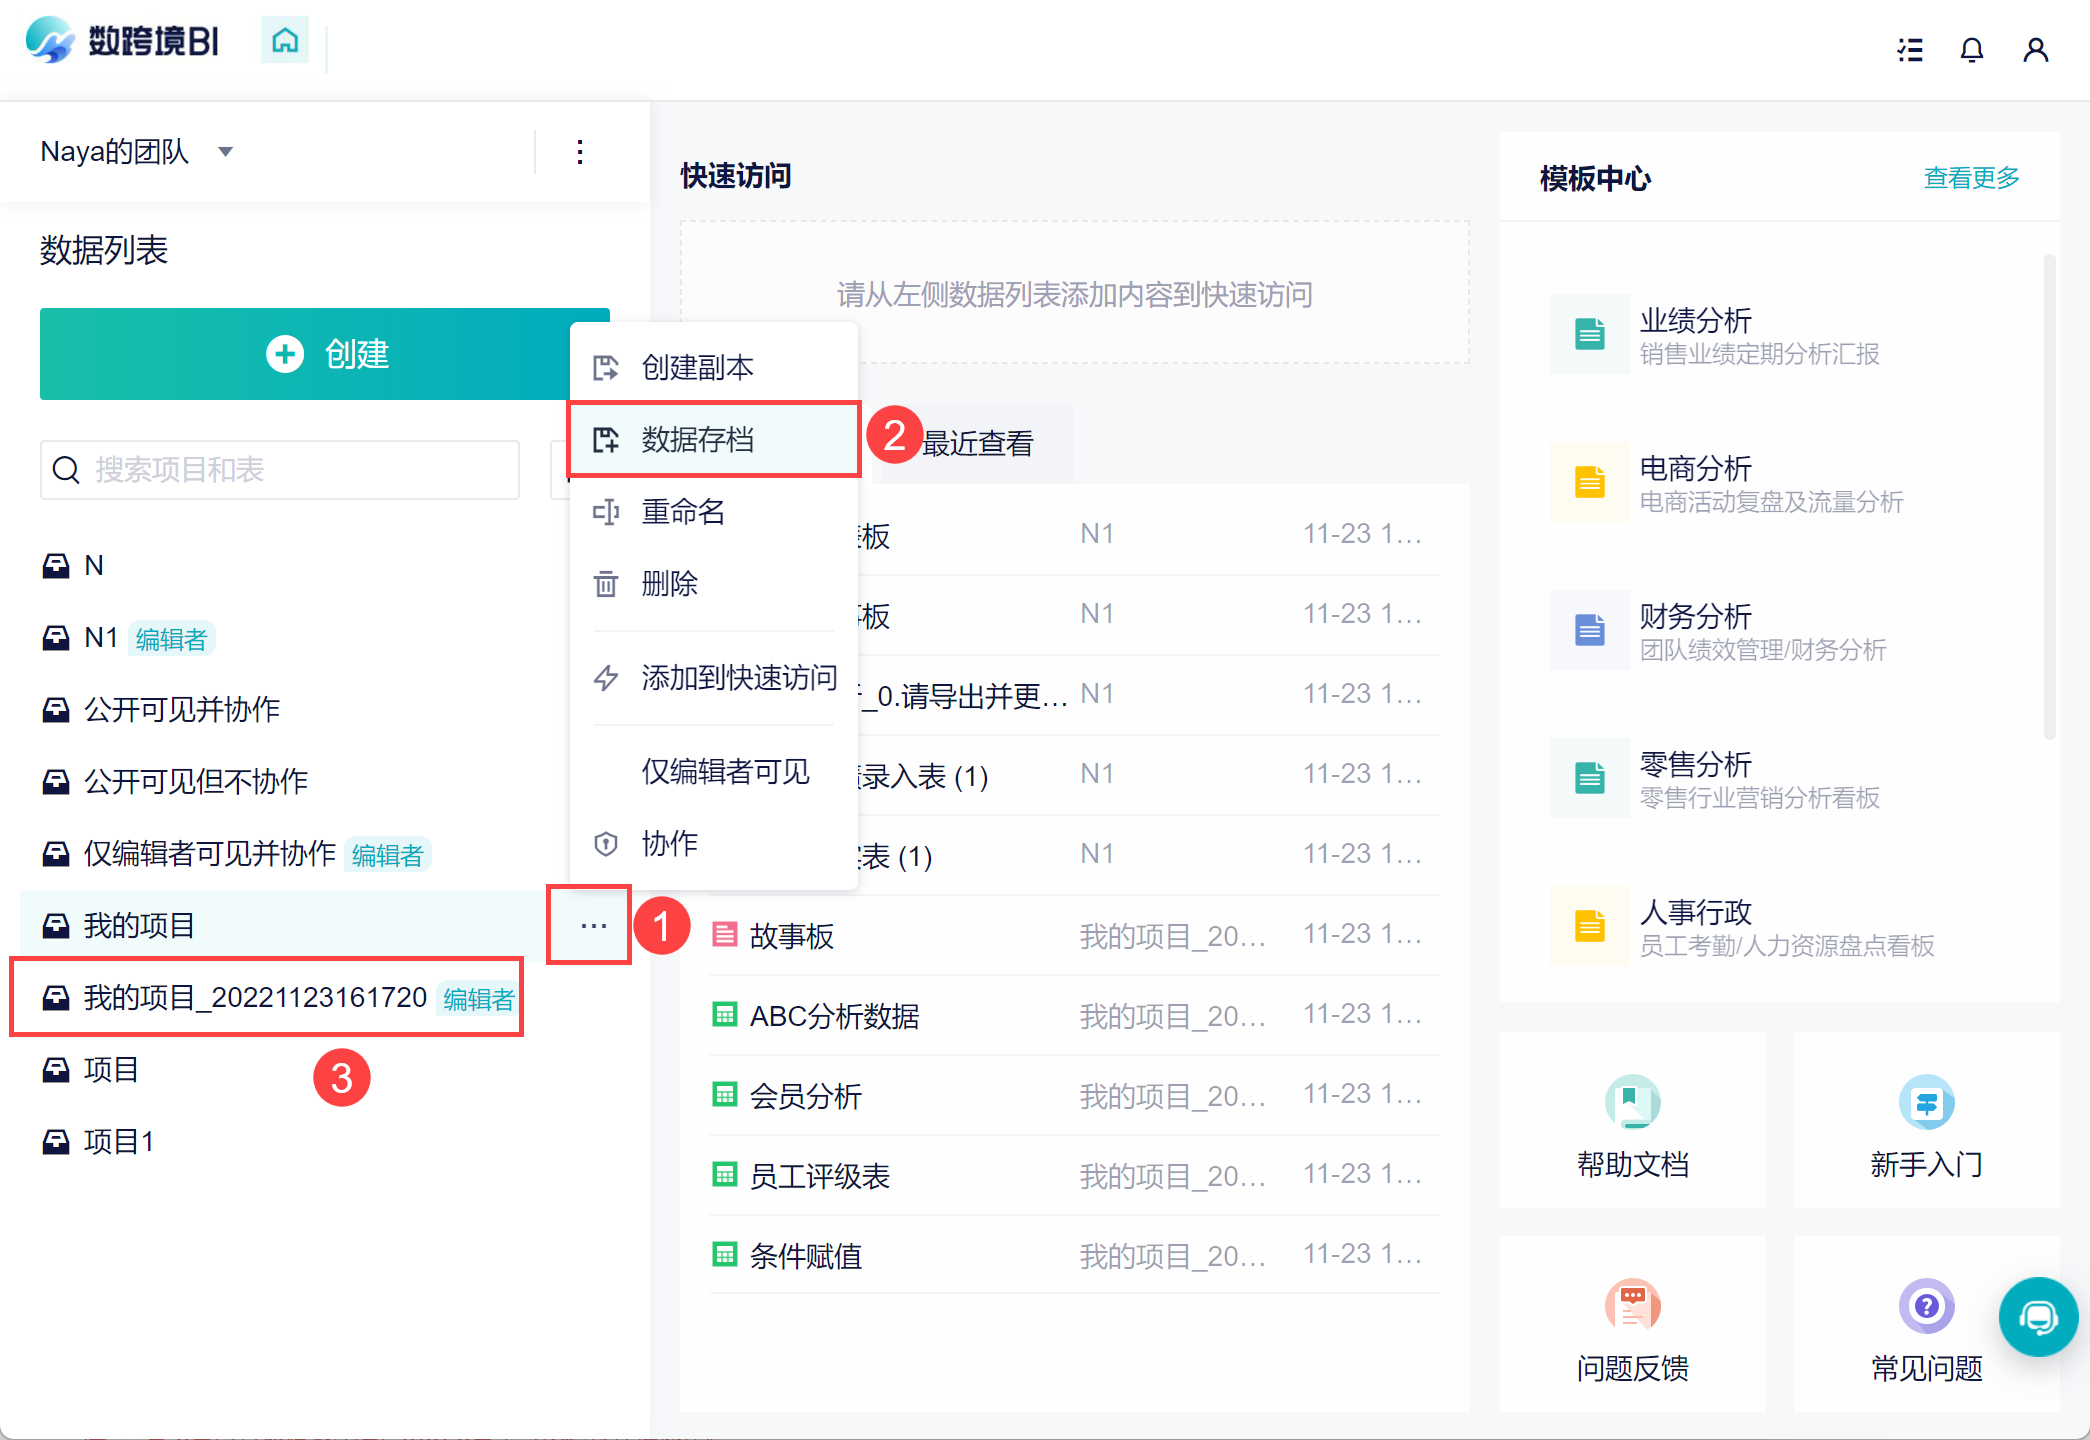Open the customer service chat bubble
This screenshot has height=1440, width=2090.
coord(2037,1317)
